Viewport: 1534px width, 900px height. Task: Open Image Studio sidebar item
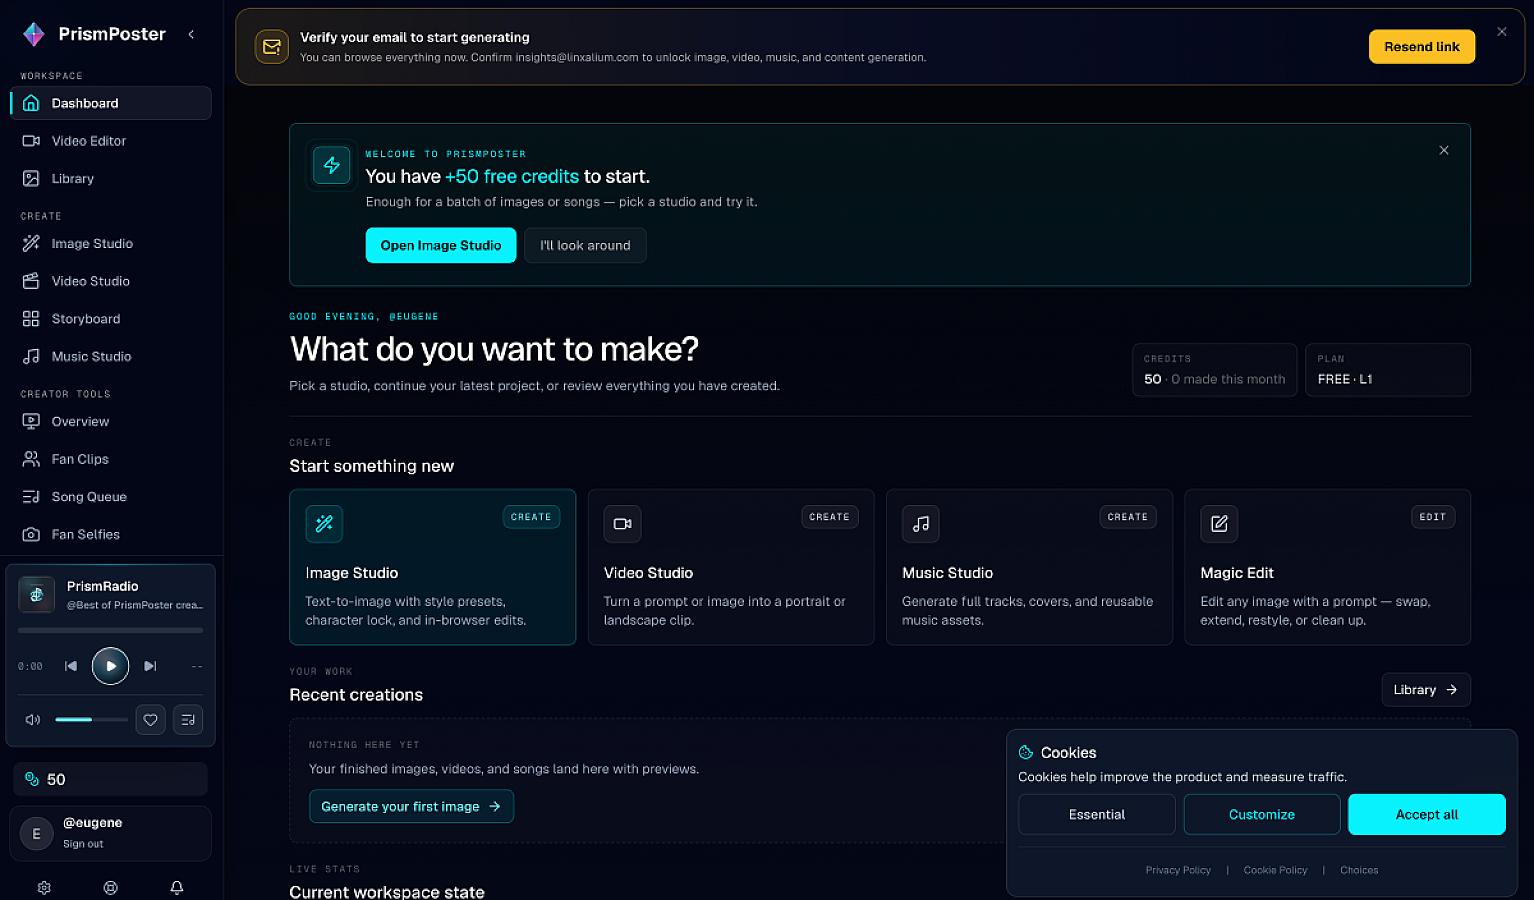[111, 244]
